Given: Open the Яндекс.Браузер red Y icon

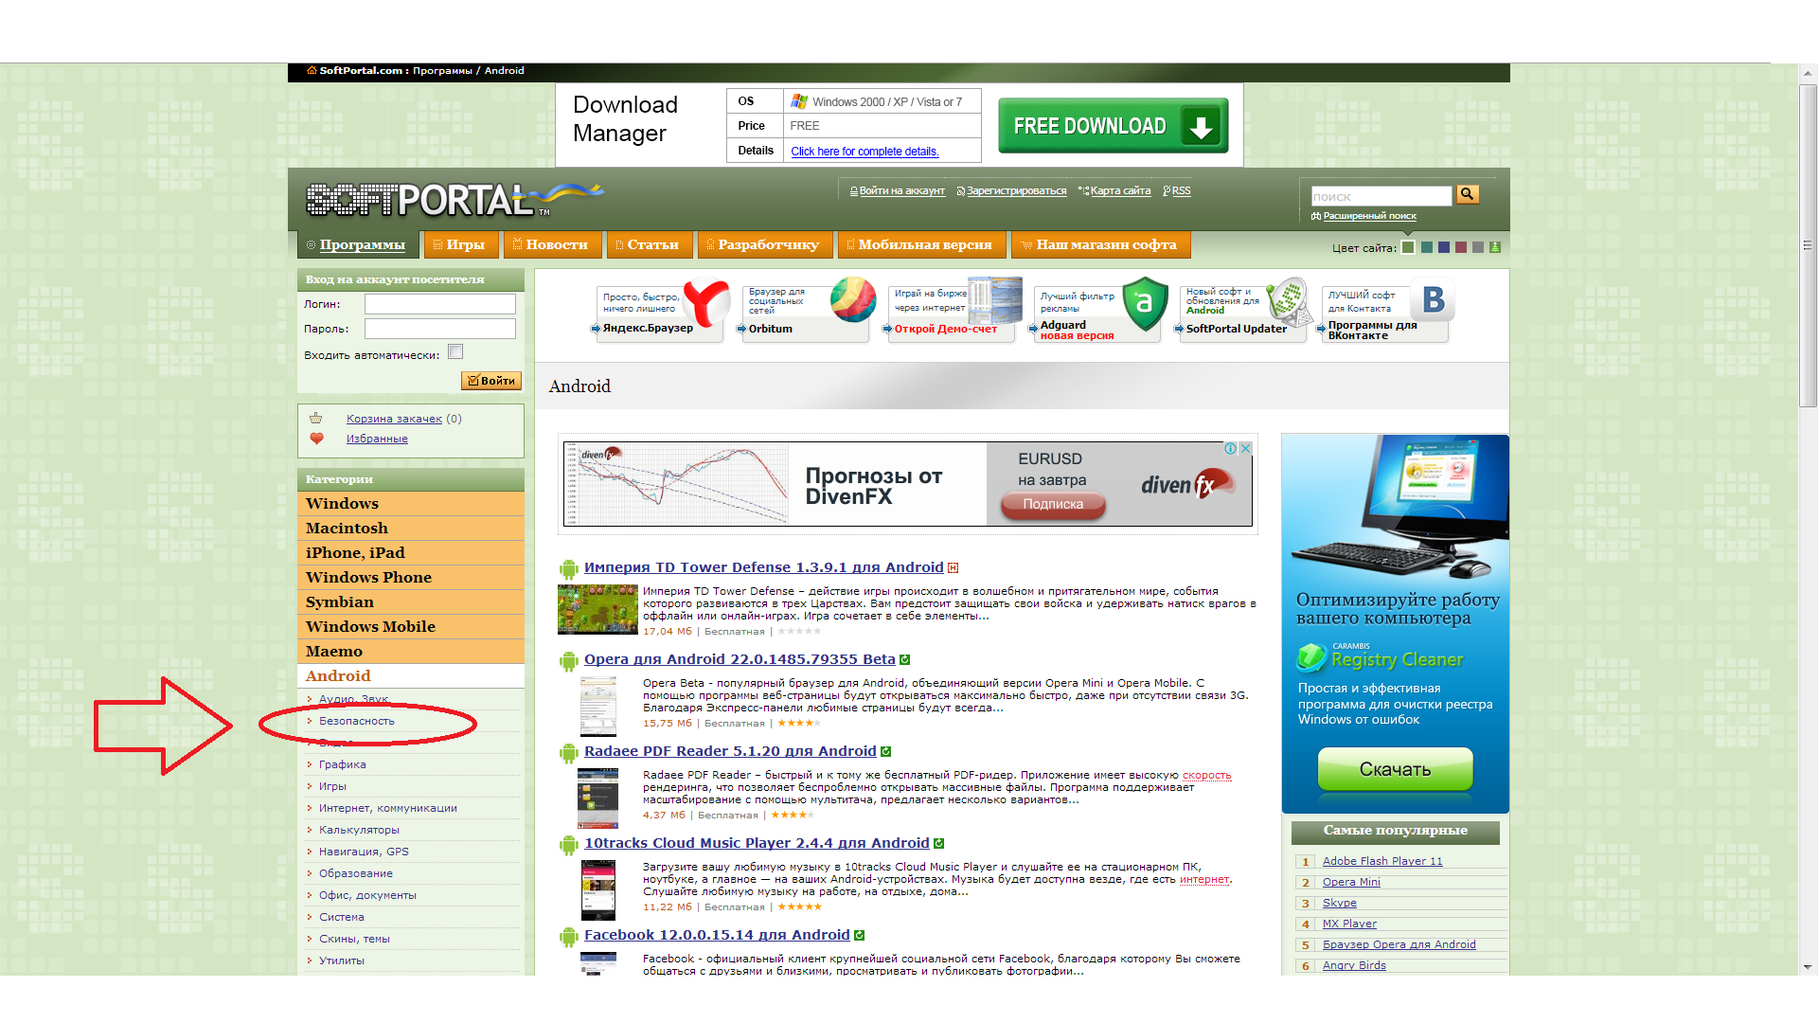Looking at the screenshot, I should click(x=707, y=301).
